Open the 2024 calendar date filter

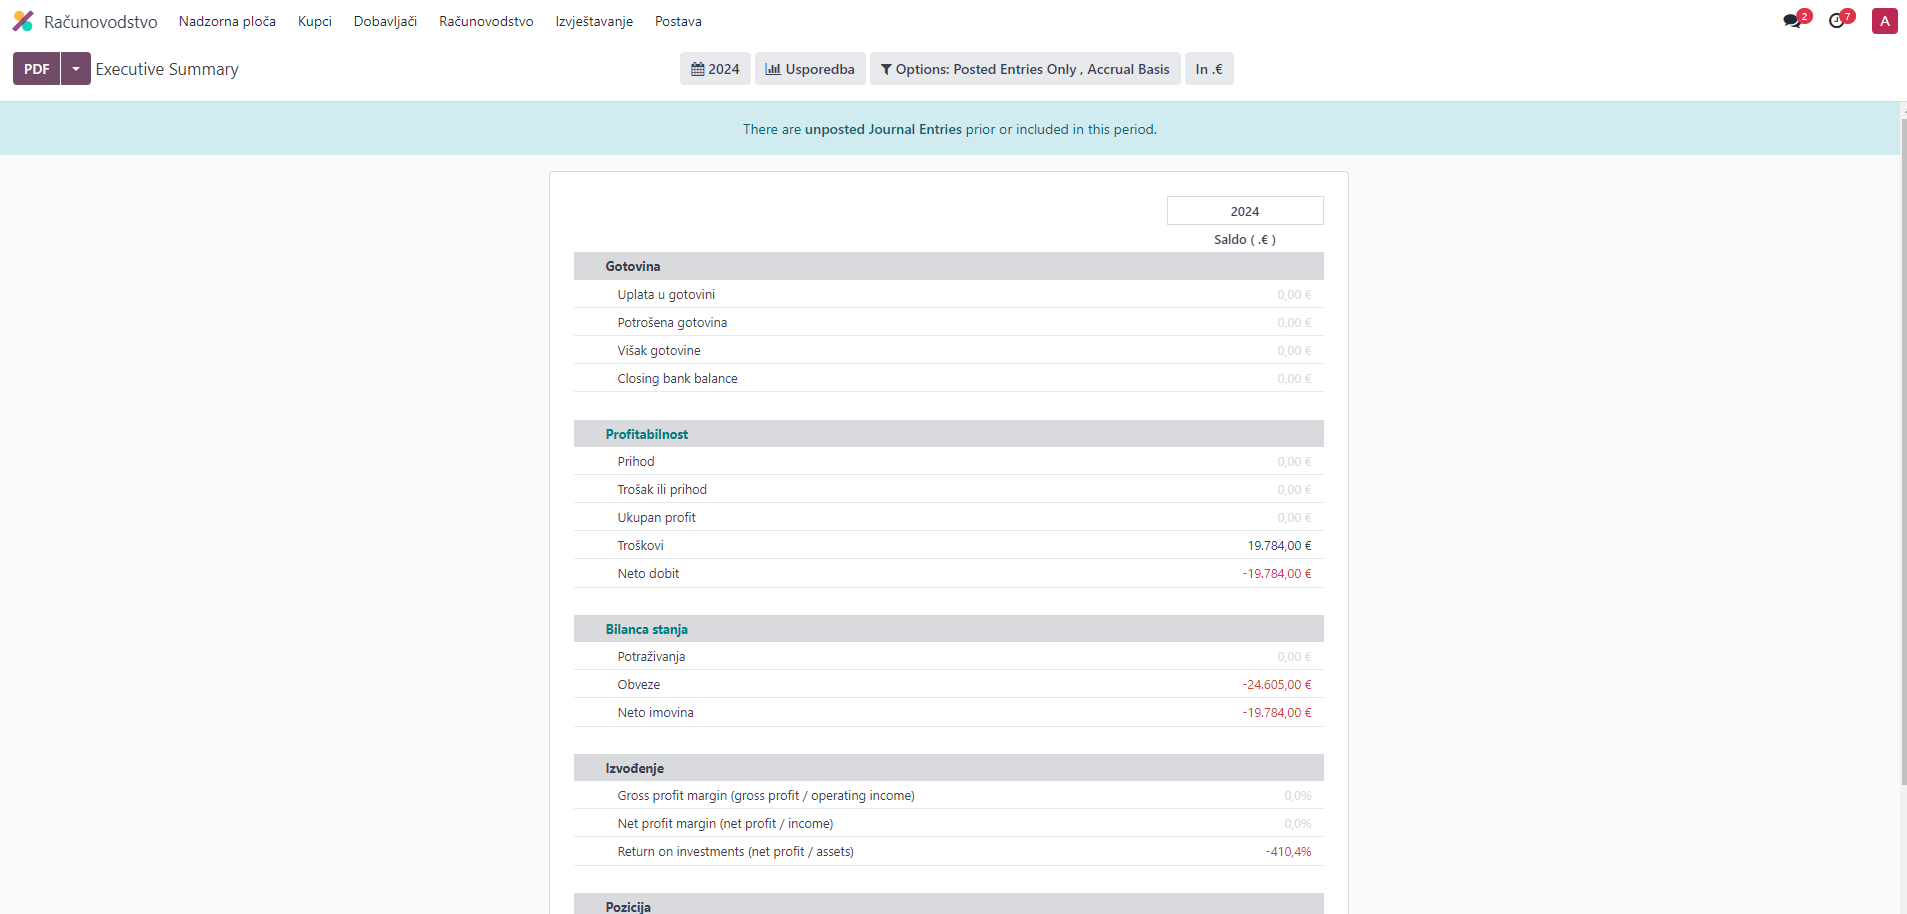(x=715, y=69)
